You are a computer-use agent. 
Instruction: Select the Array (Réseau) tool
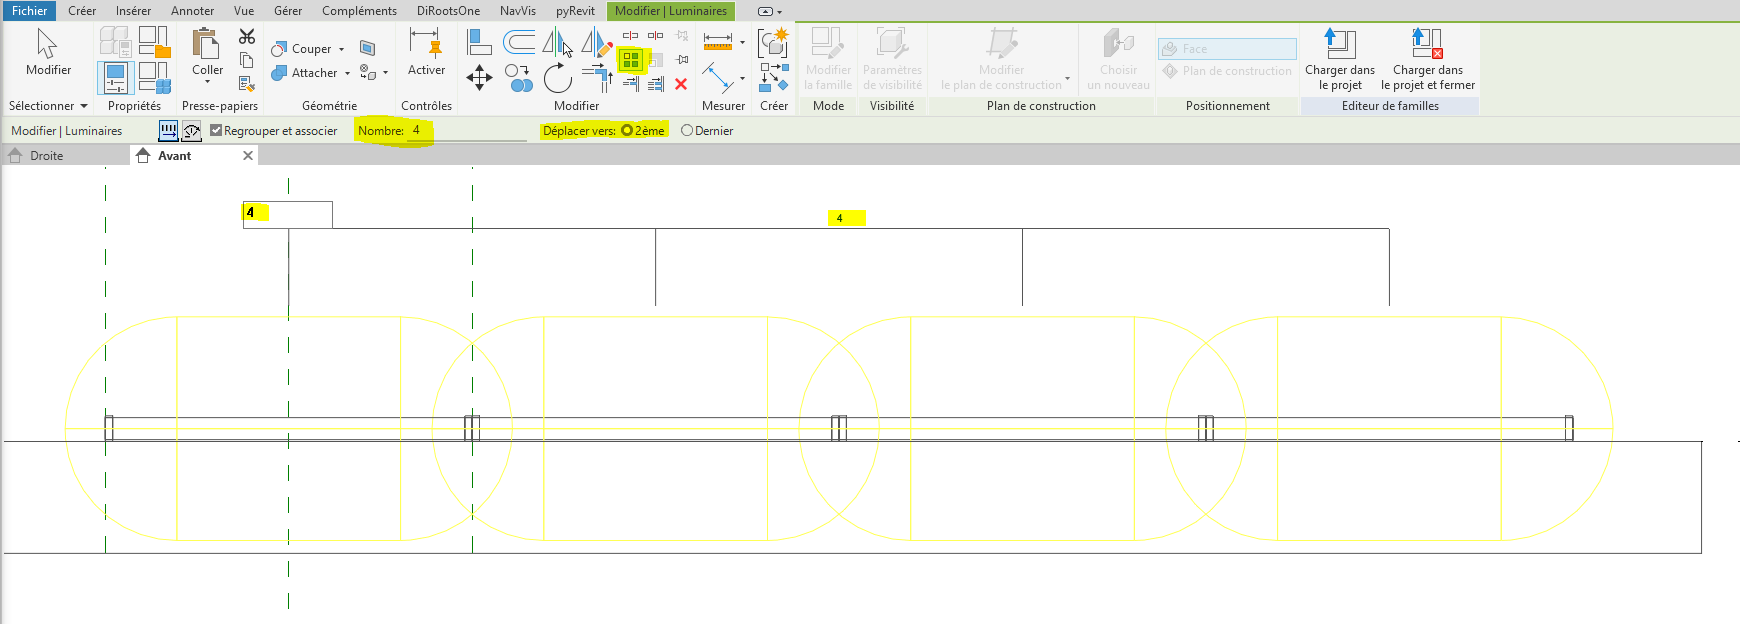(630, 61)
